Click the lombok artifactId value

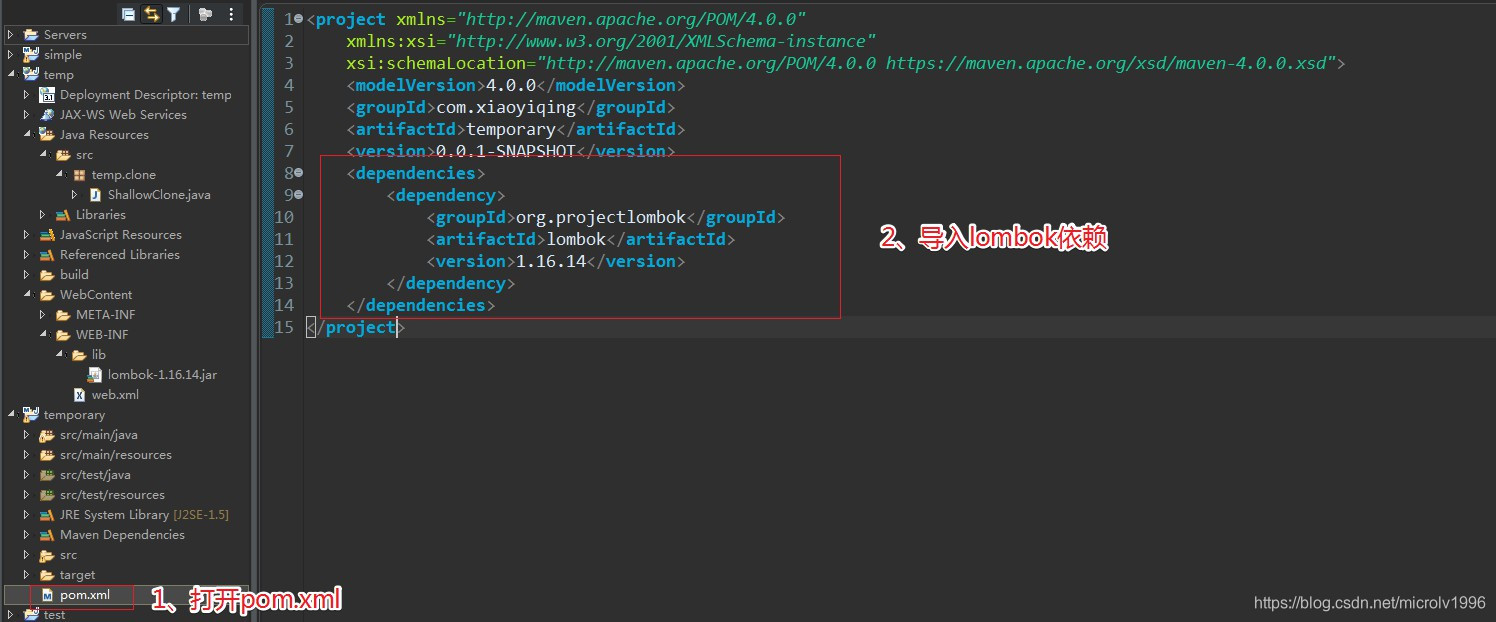(x=576, y=239)
